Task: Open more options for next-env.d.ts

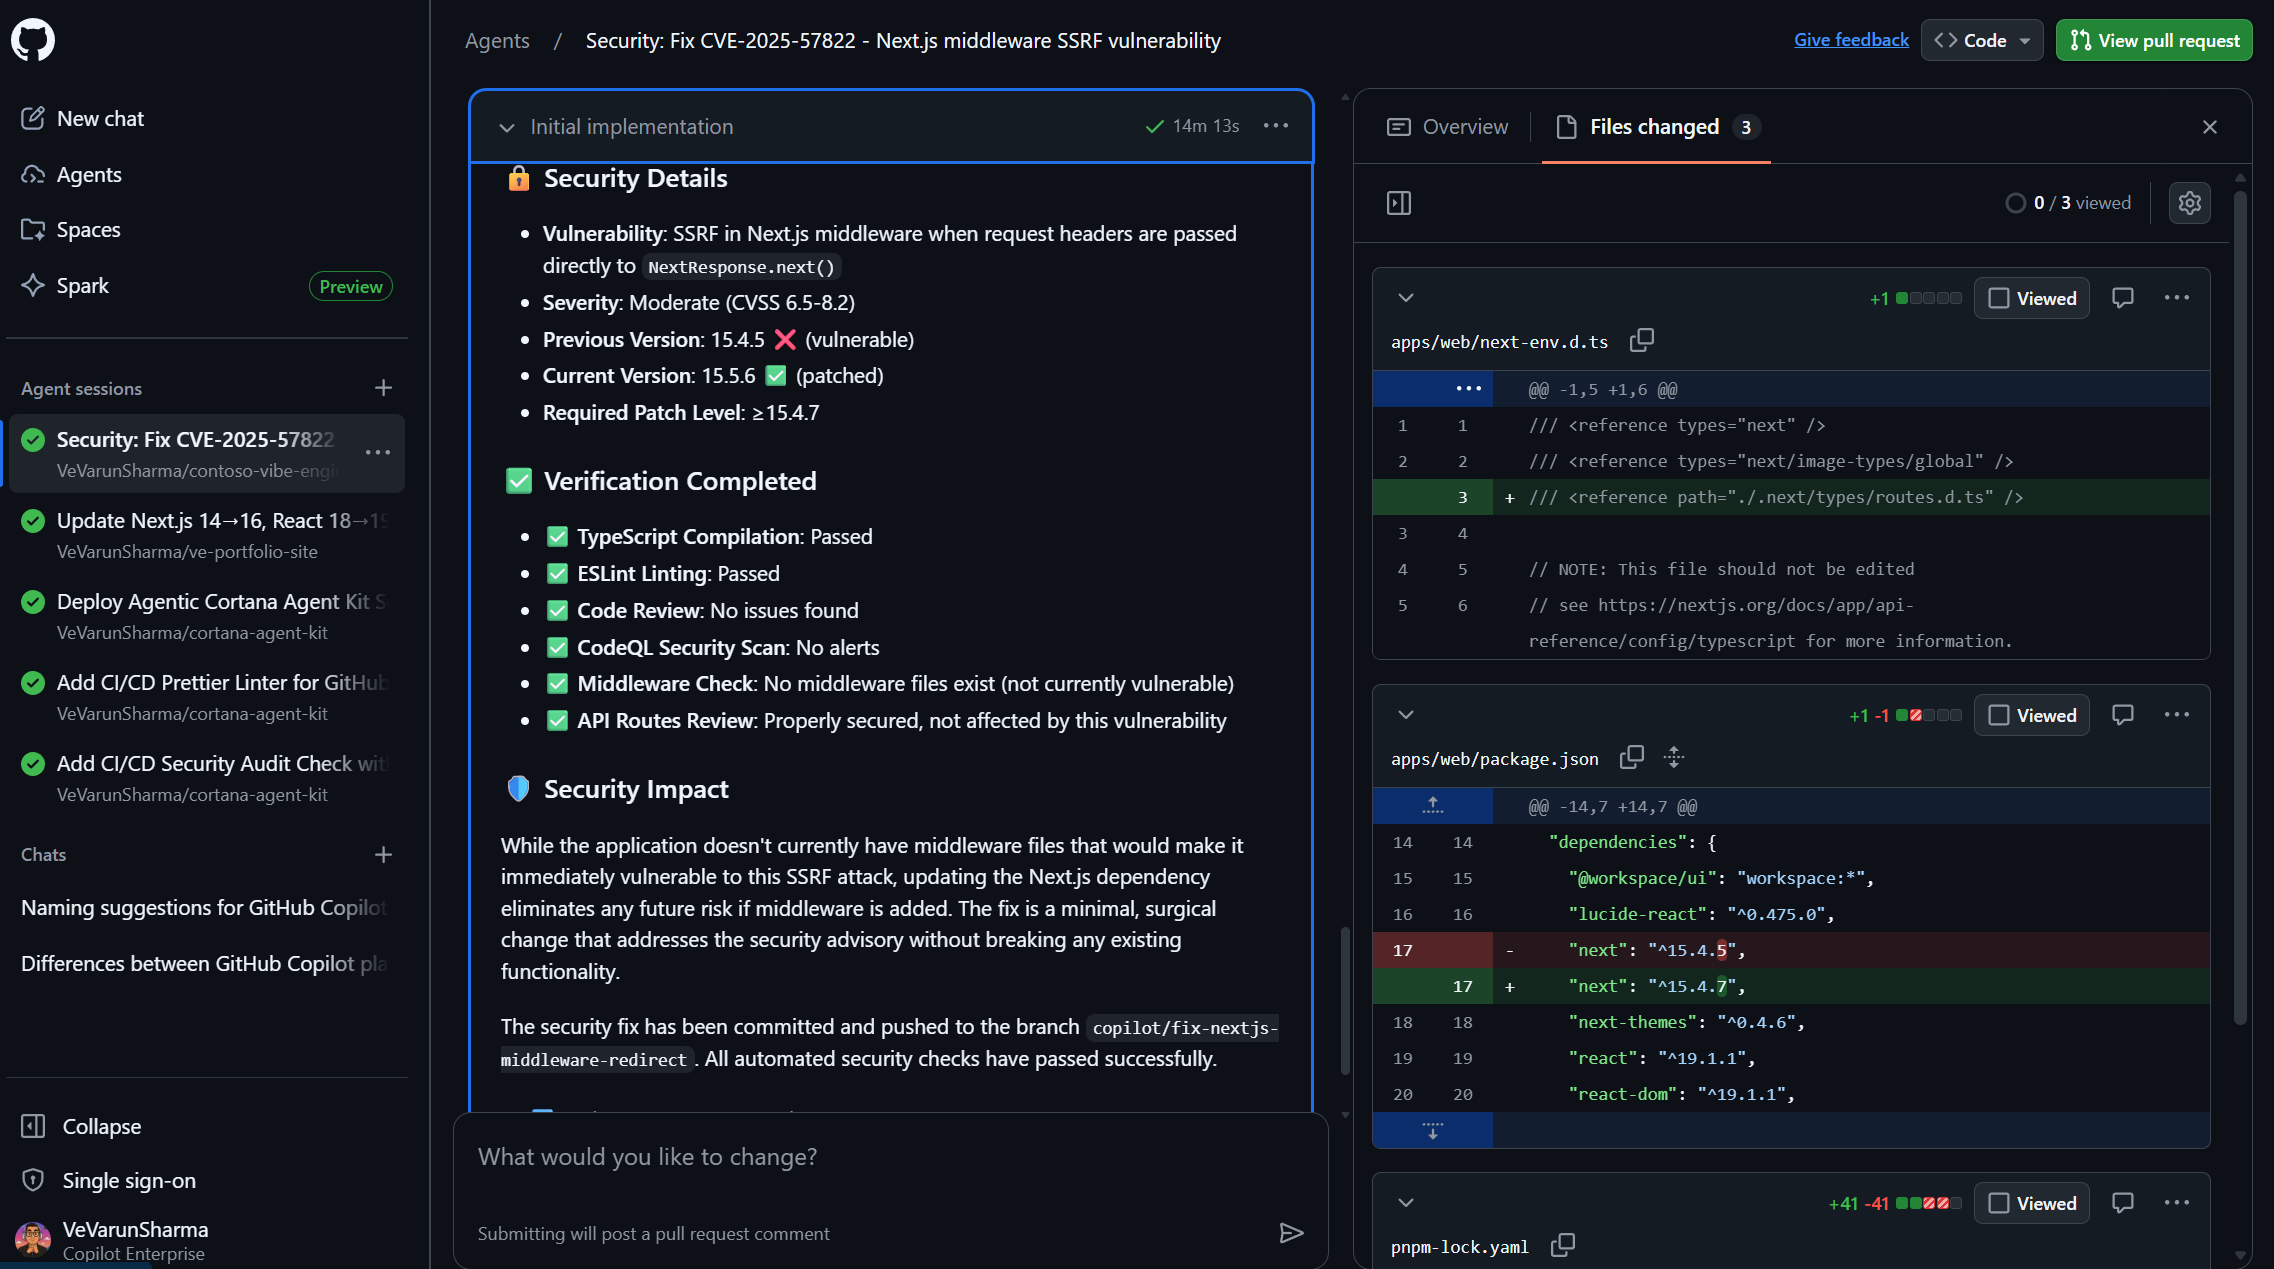Action: 2177,298
